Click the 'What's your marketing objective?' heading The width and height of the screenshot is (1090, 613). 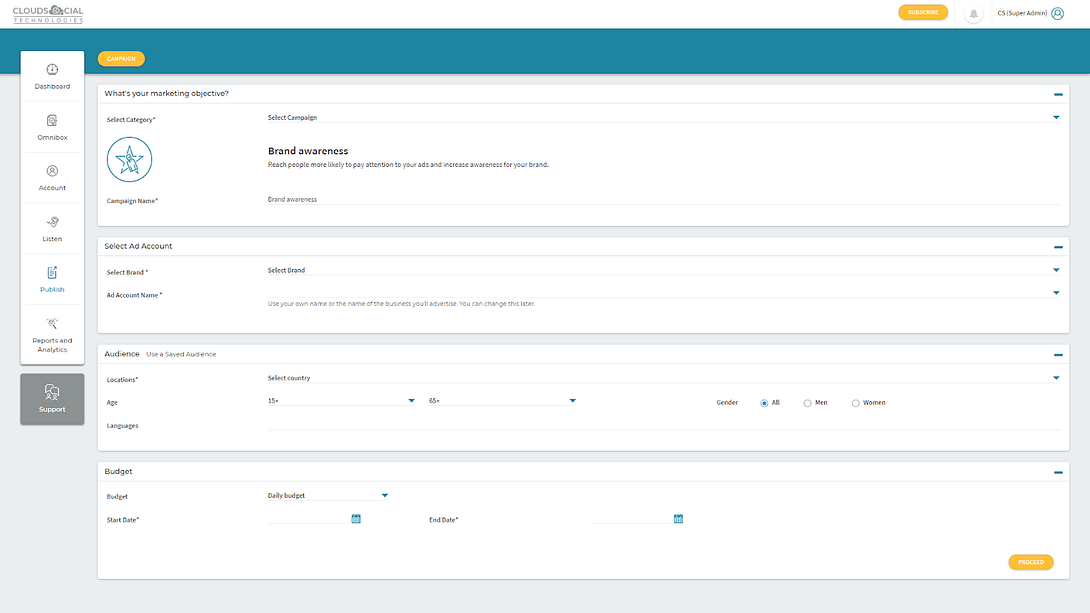coord(166,94)
